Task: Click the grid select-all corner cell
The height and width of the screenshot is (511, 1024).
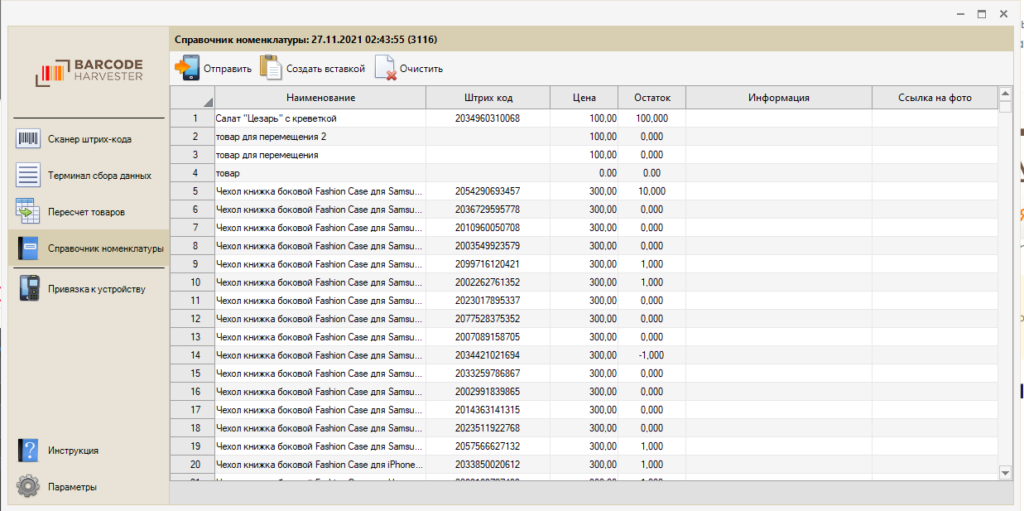Action: pos(192,98)
